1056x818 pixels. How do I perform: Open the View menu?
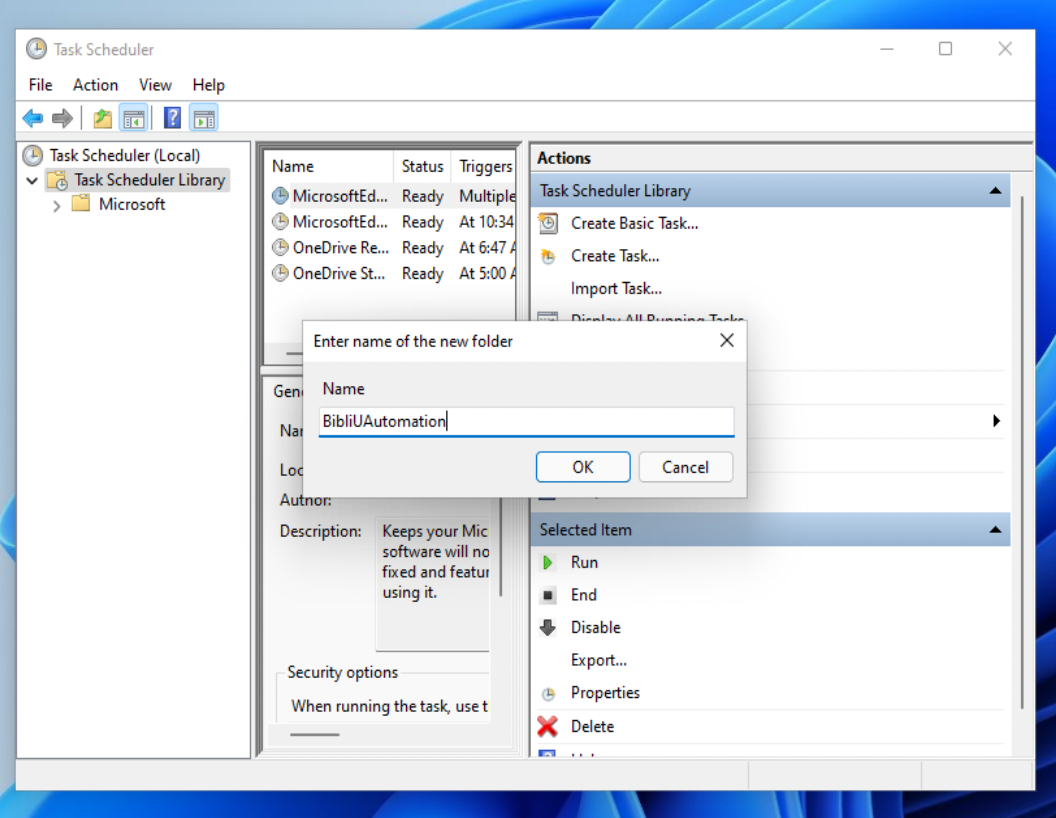[155, 85]
